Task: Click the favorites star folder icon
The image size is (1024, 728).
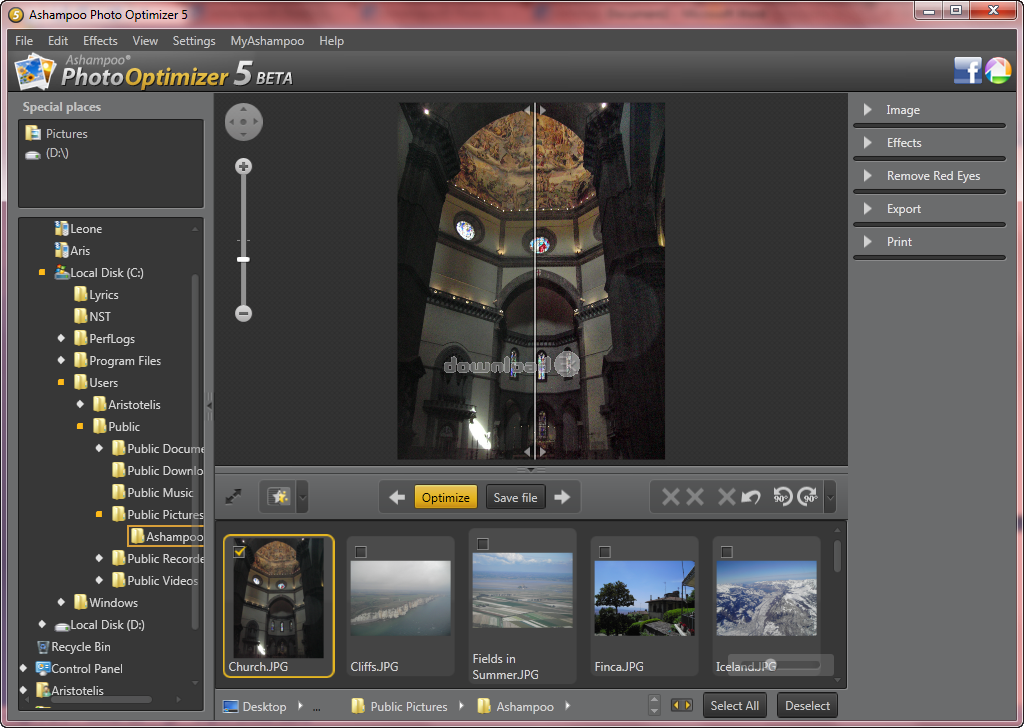Action: pos(279,498)
